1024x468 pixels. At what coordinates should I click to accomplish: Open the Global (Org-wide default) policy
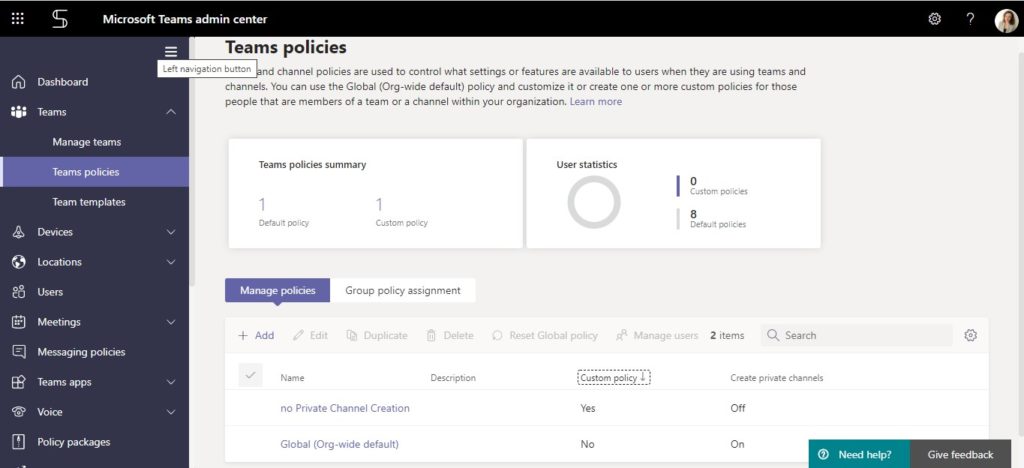pyautogui.click(x=340, y=444)
